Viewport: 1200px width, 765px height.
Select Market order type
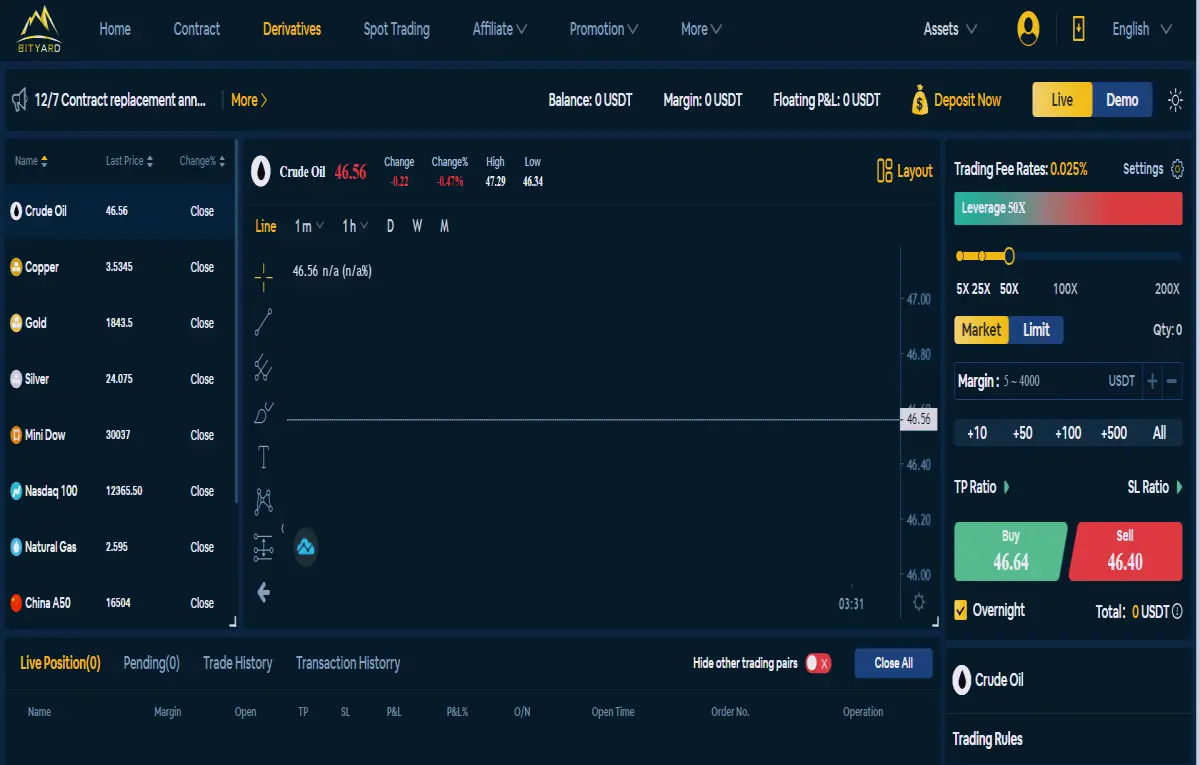(x=981, y=330)
